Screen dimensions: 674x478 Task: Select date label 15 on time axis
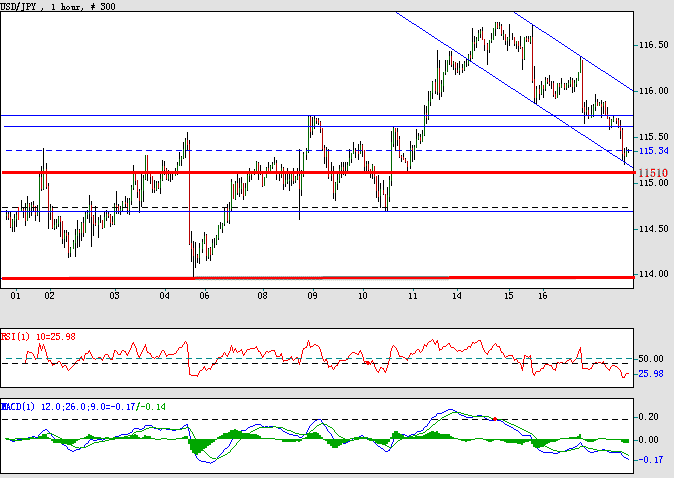[x=509, y=296]
